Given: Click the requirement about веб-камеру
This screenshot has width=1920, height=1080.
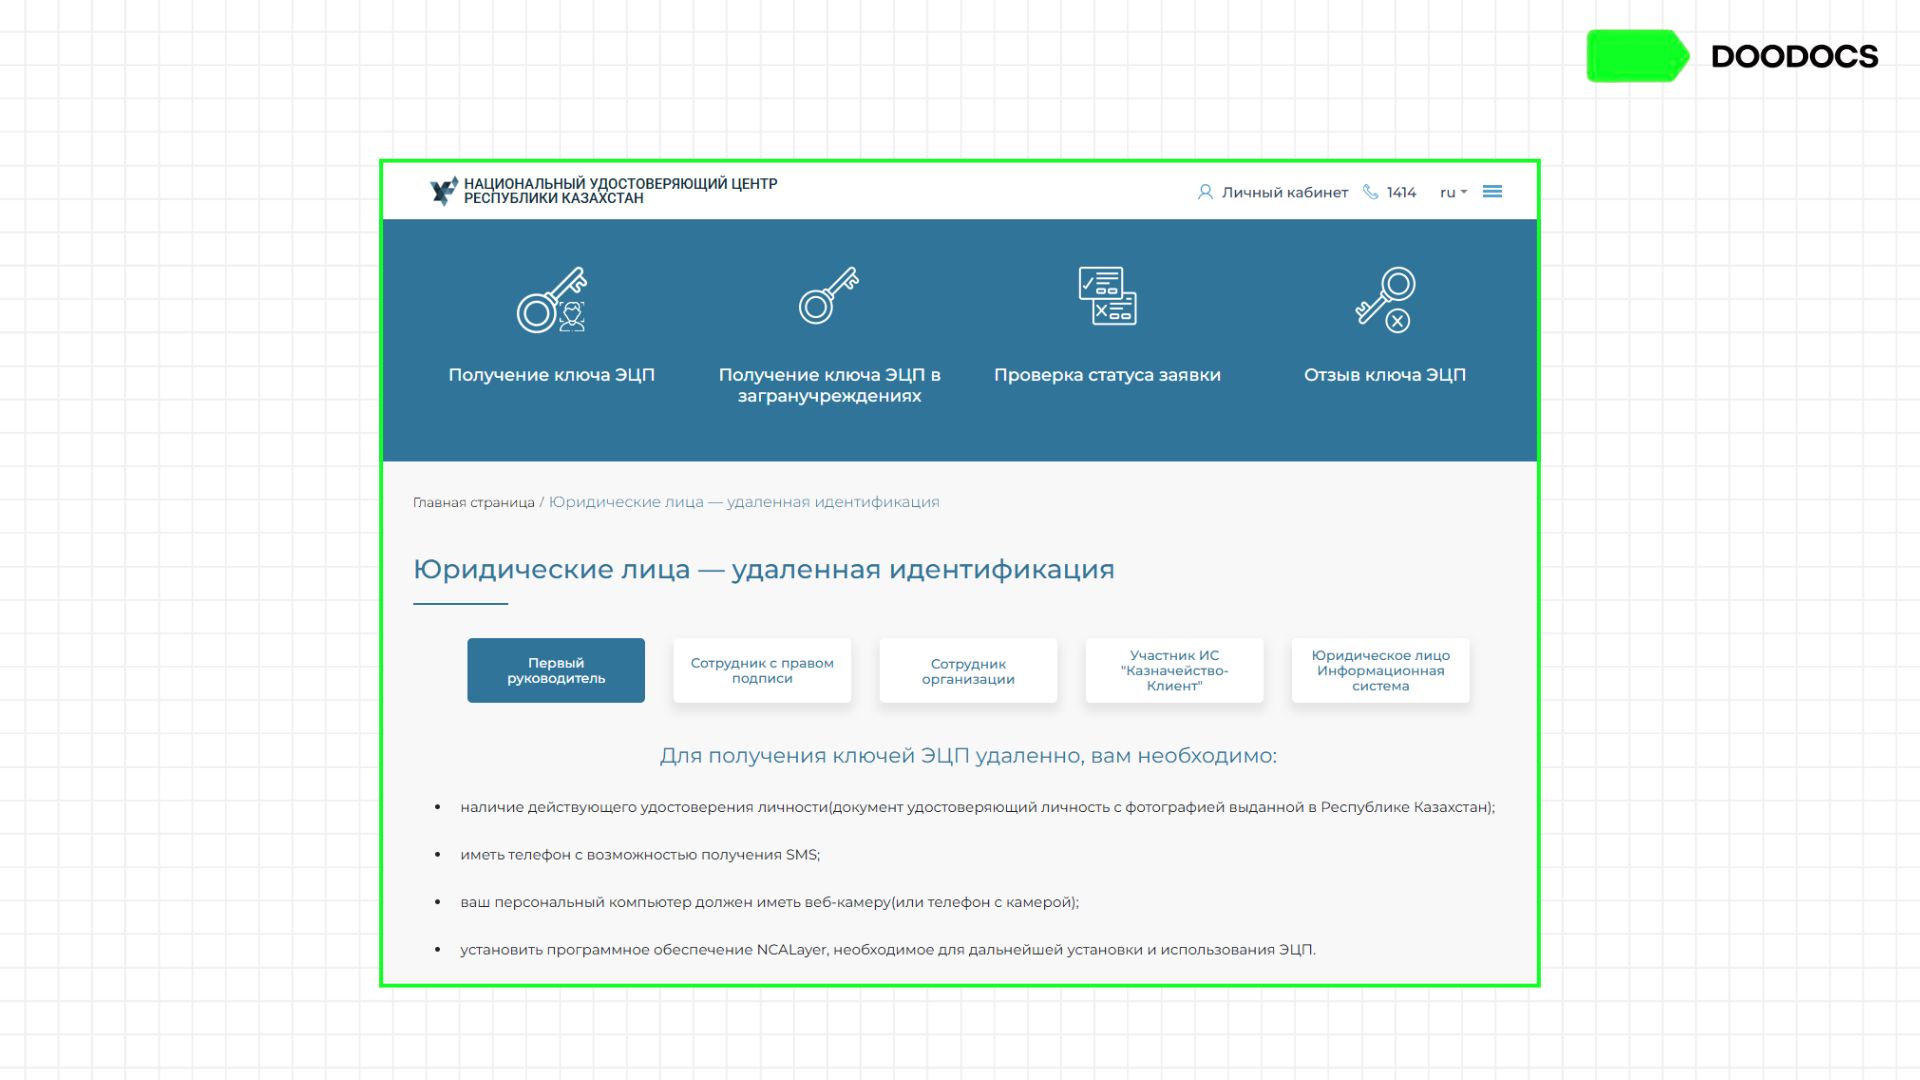Looking at the screenshot, I should [x=769, y=902].
